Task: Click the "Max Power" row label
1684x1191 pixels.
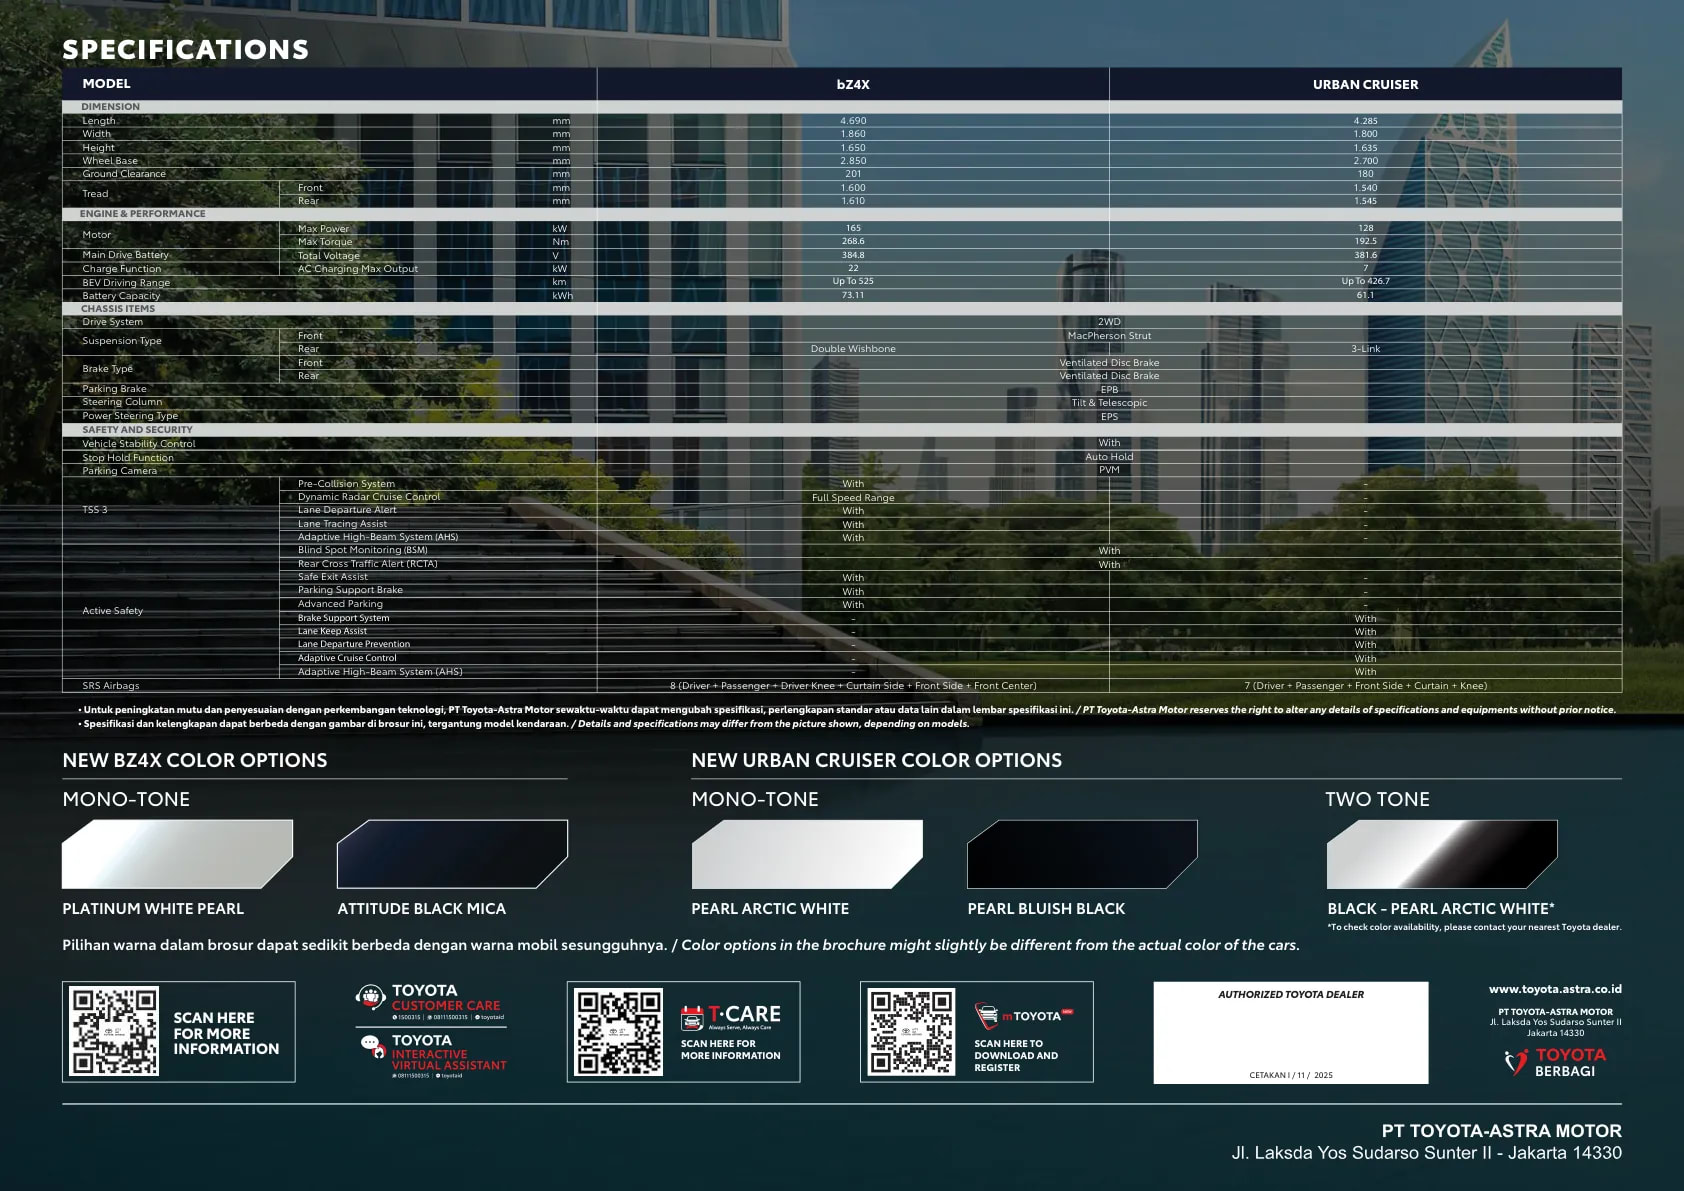Action: pos(323,229)
